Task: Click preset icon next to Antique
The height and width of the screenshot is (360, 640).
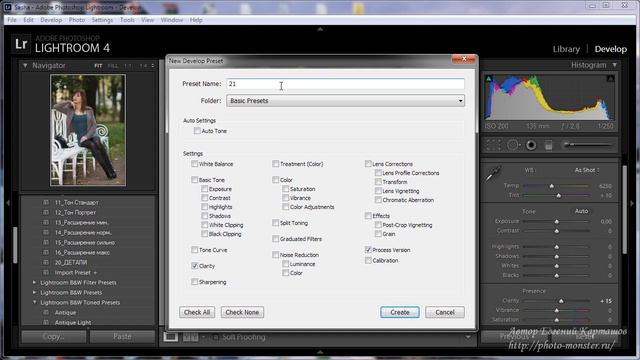Action: (46, 313)
